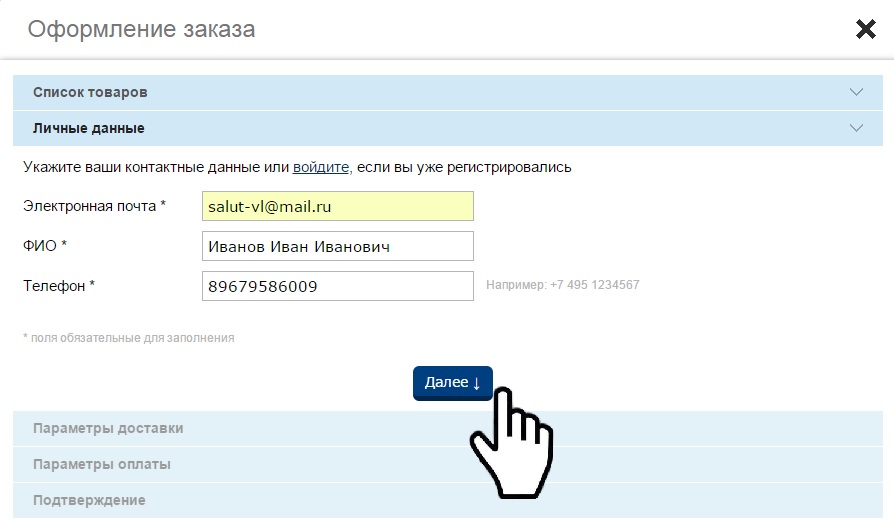The image size is (894, 530).
Task: Select the Оформление заказа dialog title
Action: (x=141, y=29)
